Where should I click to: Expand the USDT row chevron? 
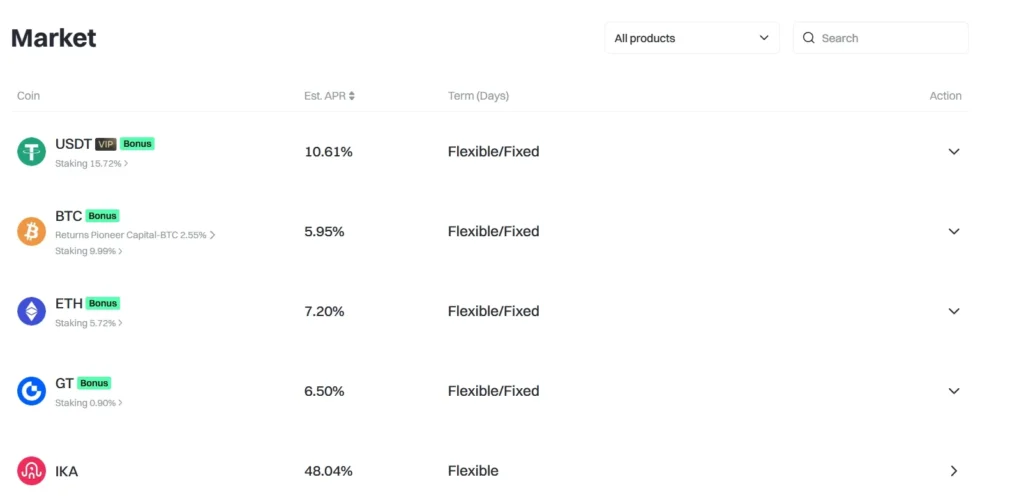[953, 152]
